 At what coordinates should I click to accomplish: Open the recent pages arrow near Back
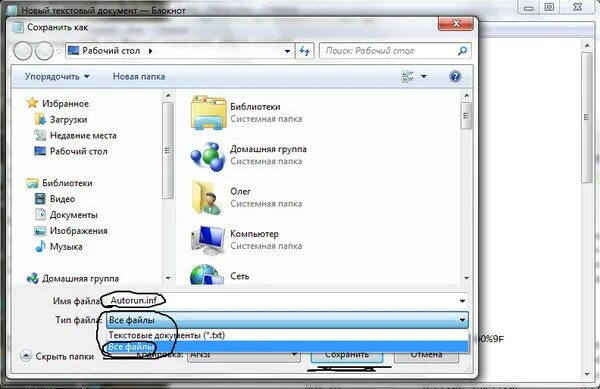coord(59,51)
